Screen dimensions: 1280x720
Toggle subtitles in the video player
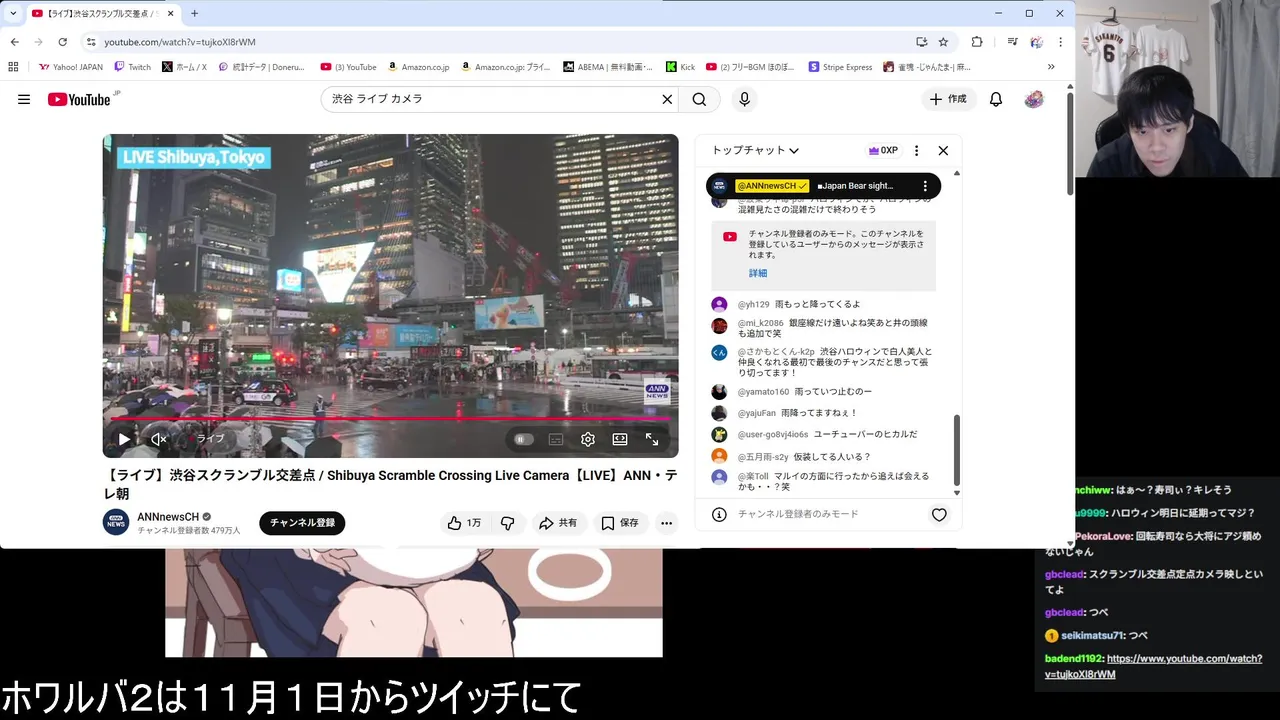pyautogui.click(x=556, y=439)
